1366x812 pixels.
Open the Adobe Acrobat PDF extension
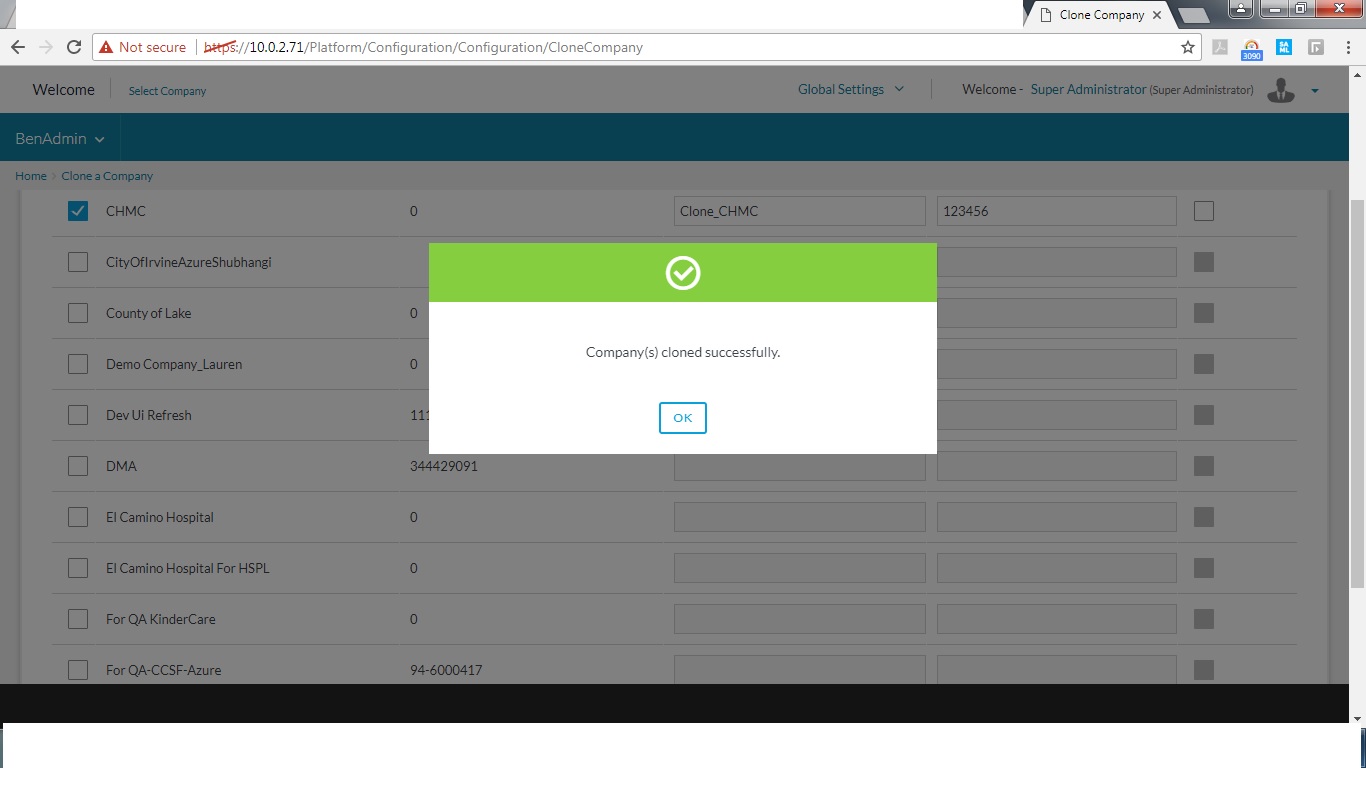pyautogui.click(x=1220, y=47)
